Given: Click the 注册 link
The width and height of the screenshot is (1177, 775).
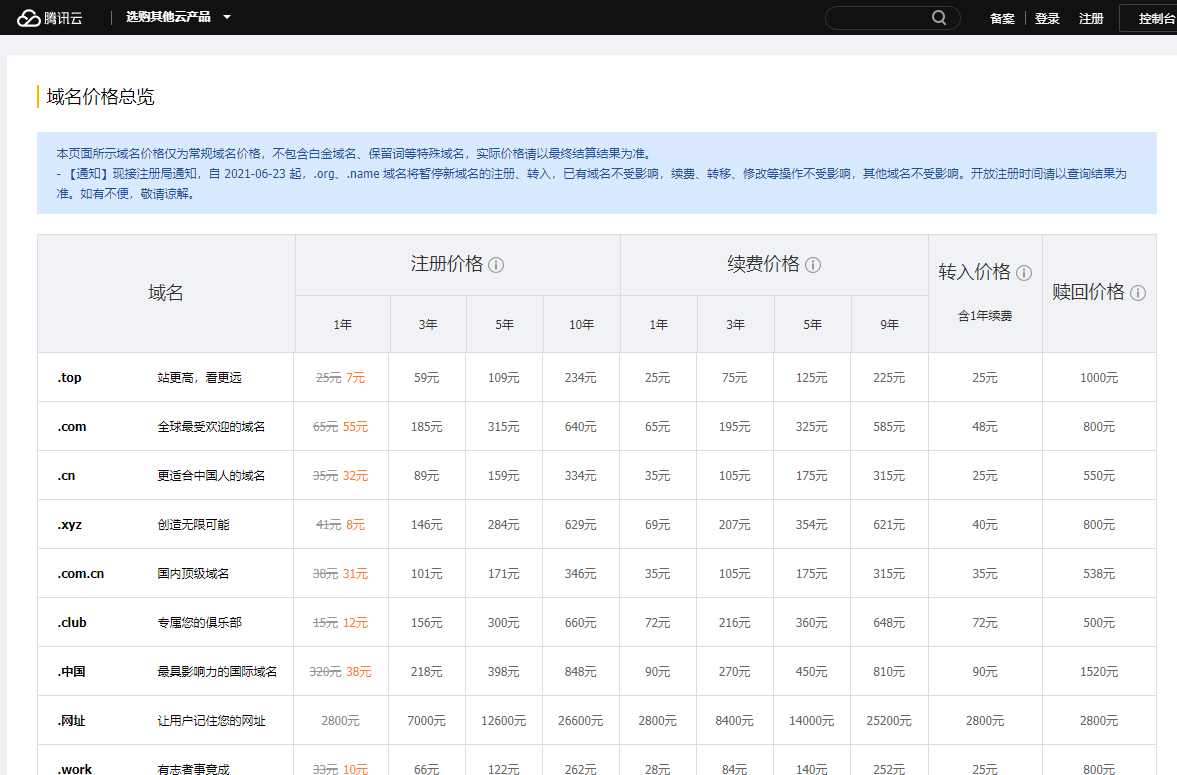Looking at the screenshot, I should tap(1091, 18).
